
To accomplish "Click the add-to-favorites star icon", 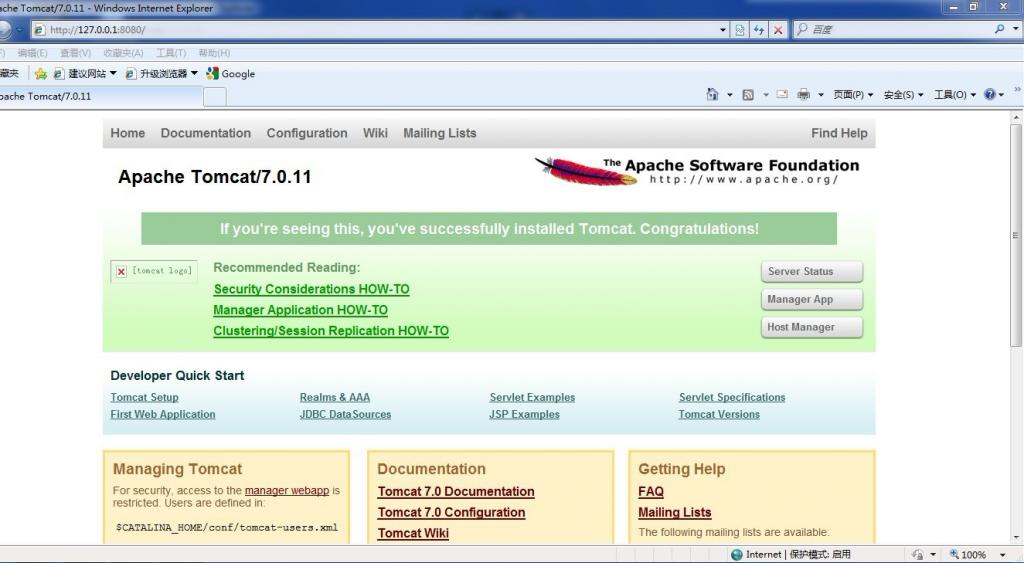I will (40, 74).
